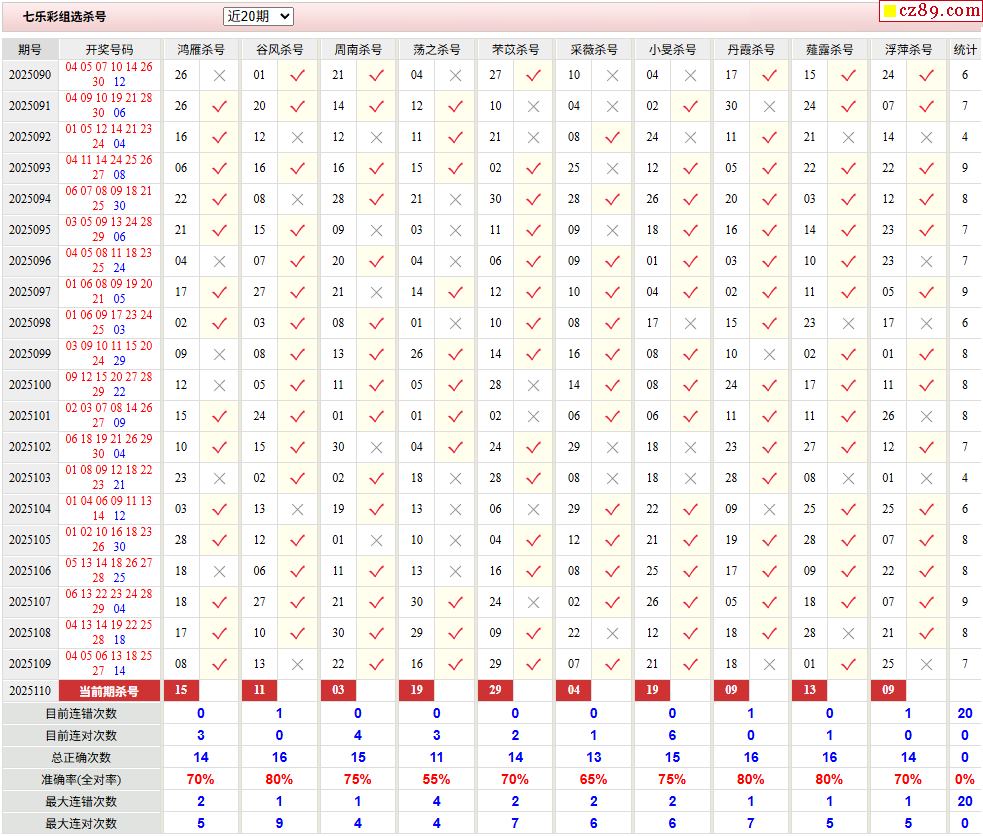Click the 总正确次数 row label

click(81, 758)
